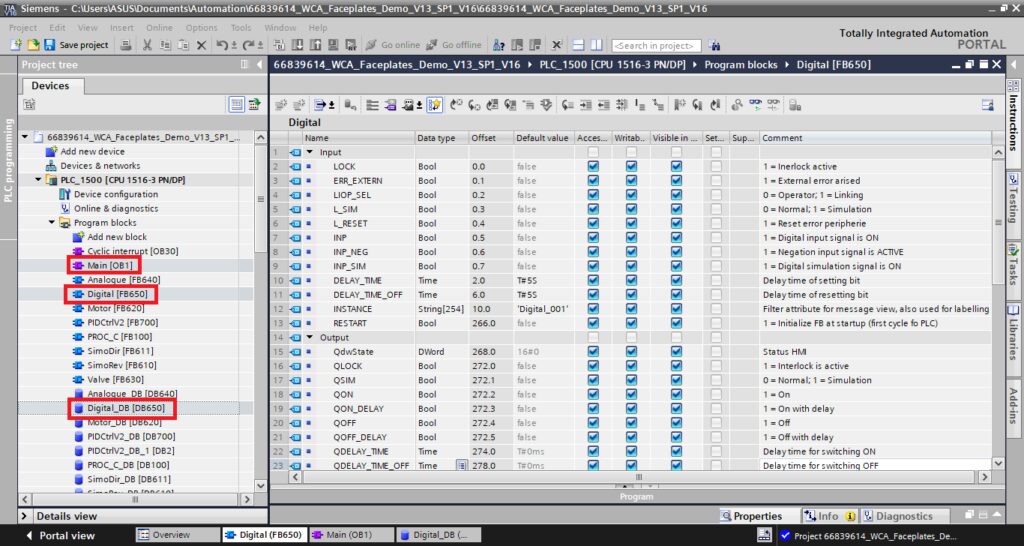This screenshot has width=1024, height=546.
Task: Toggle Writable checkbox for ERR_EXTERN row
Action: pos(631,181)
